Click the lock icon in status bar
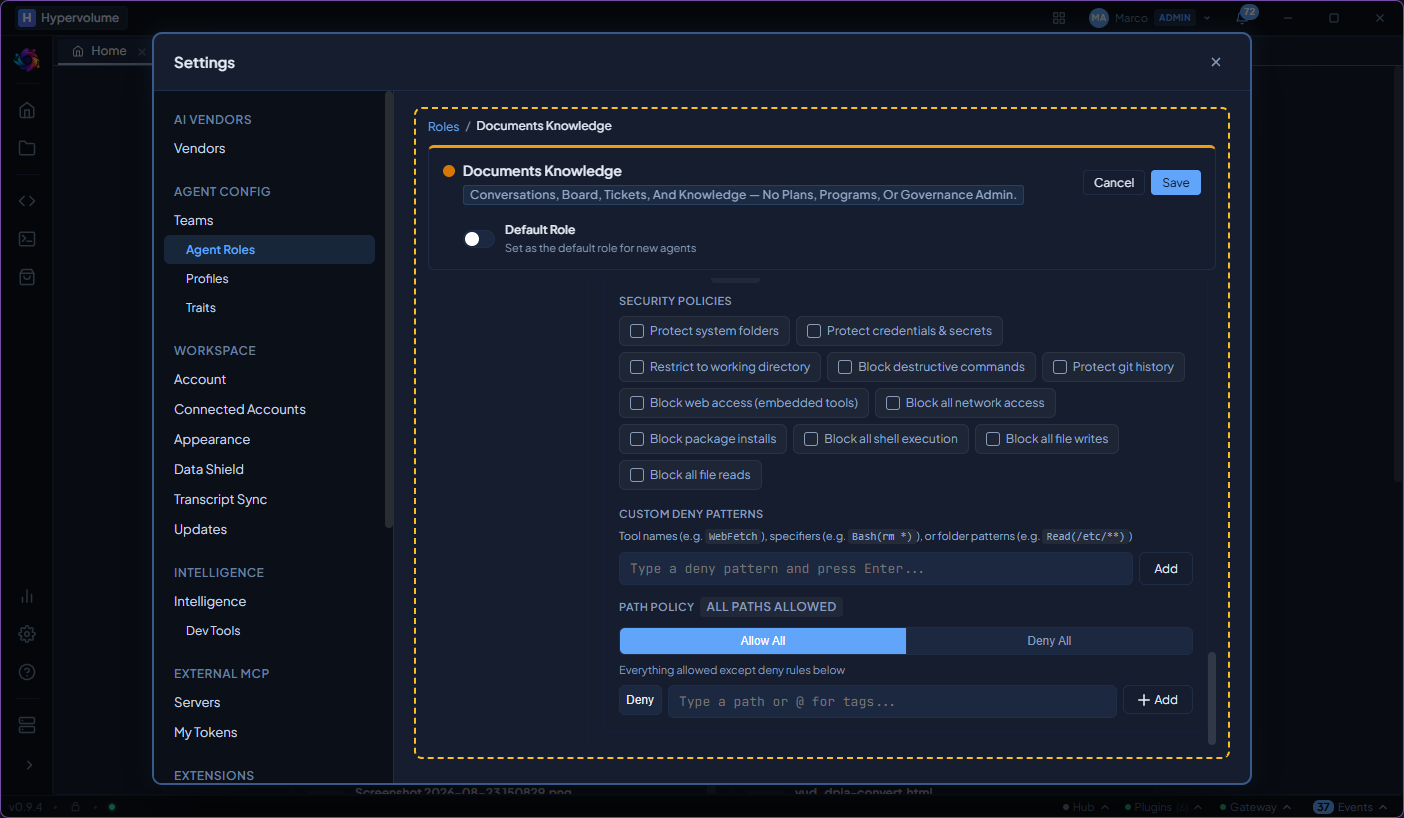The height and width of the screenshot is (818, 1404). click(75, 807)
